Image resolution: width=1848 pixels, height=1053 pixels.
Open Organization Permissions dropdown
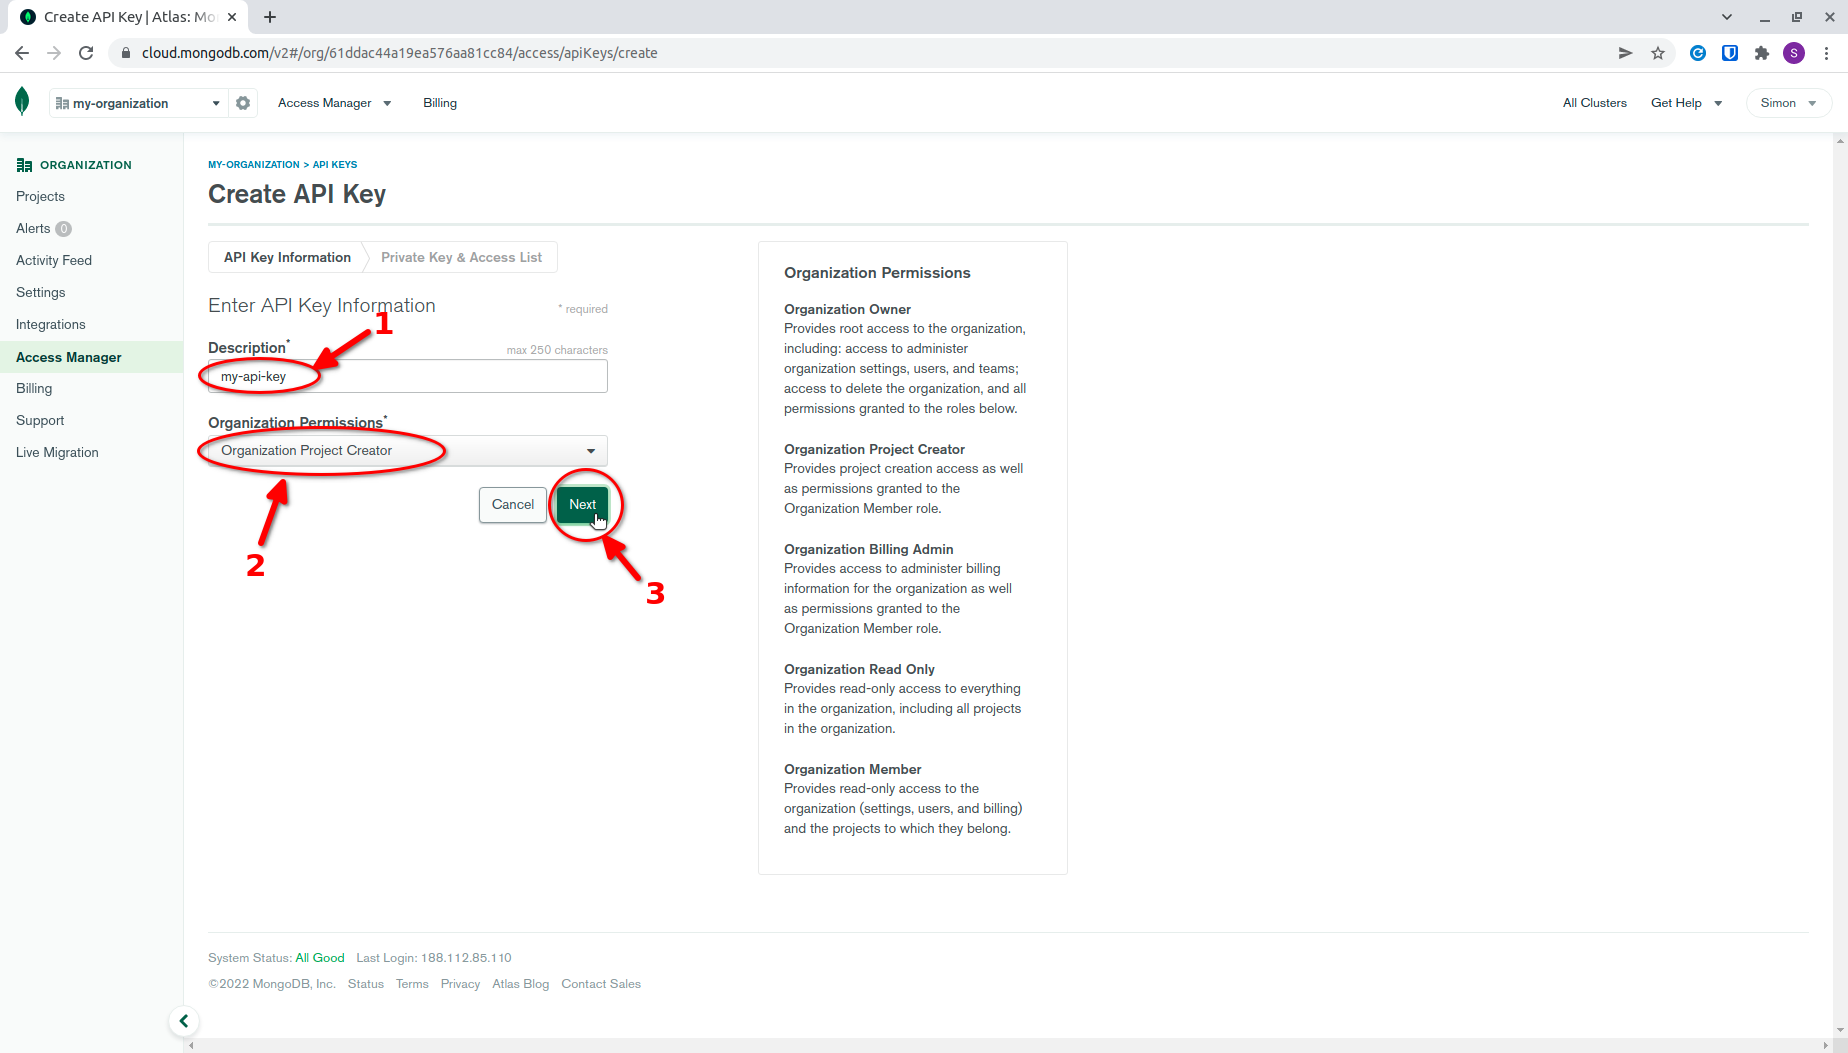(408, 451)
